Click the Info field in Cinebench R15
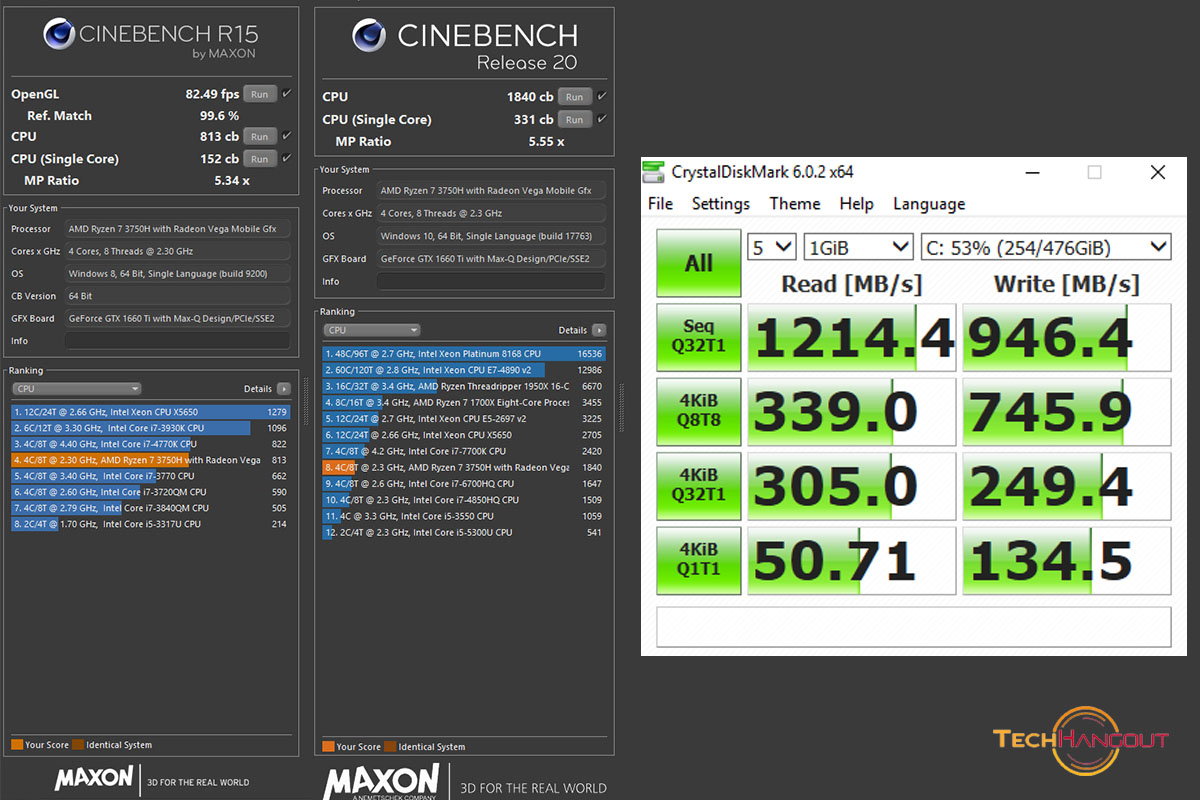Image resolution: width=1200 pixels, height=800 pixels. tap(178, 341)
